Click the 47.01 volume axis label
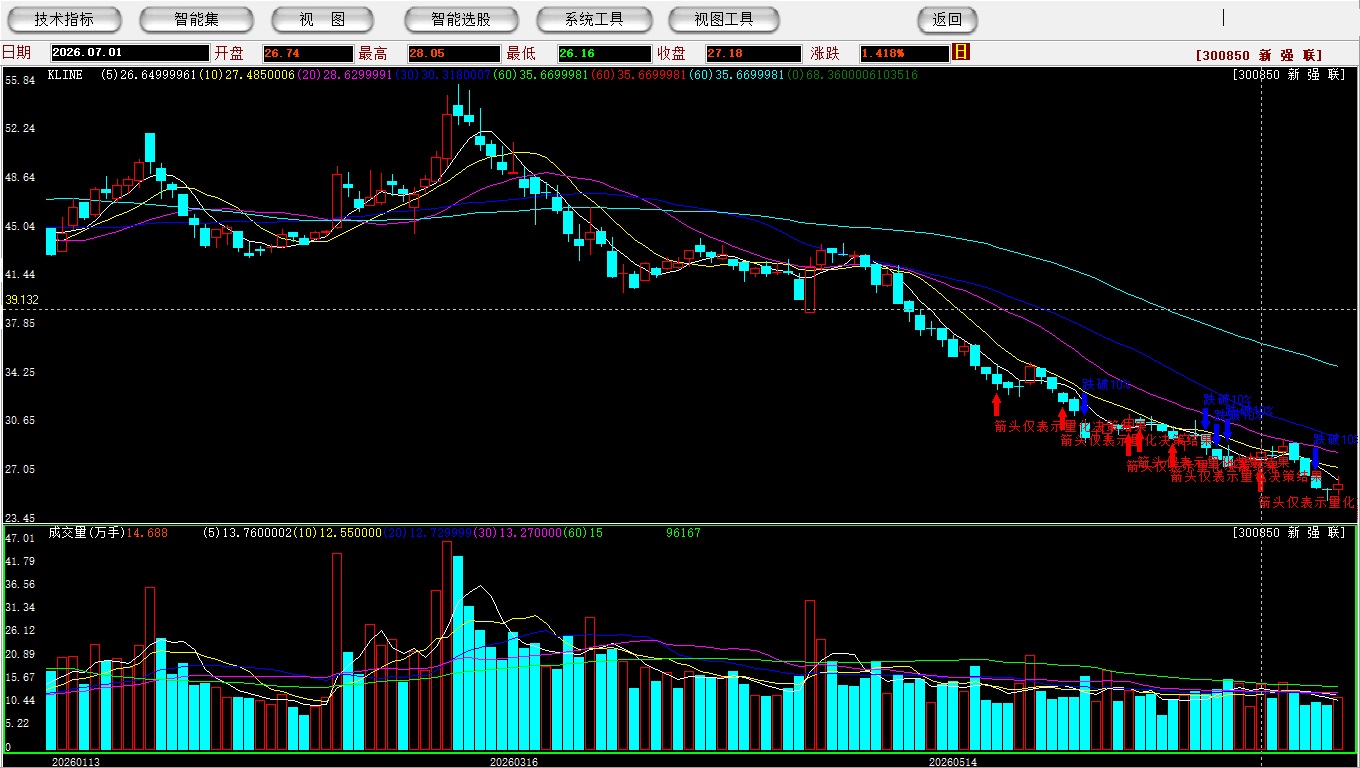The width and height of the screenshot is (1360, 768). [x=20, y=538]
